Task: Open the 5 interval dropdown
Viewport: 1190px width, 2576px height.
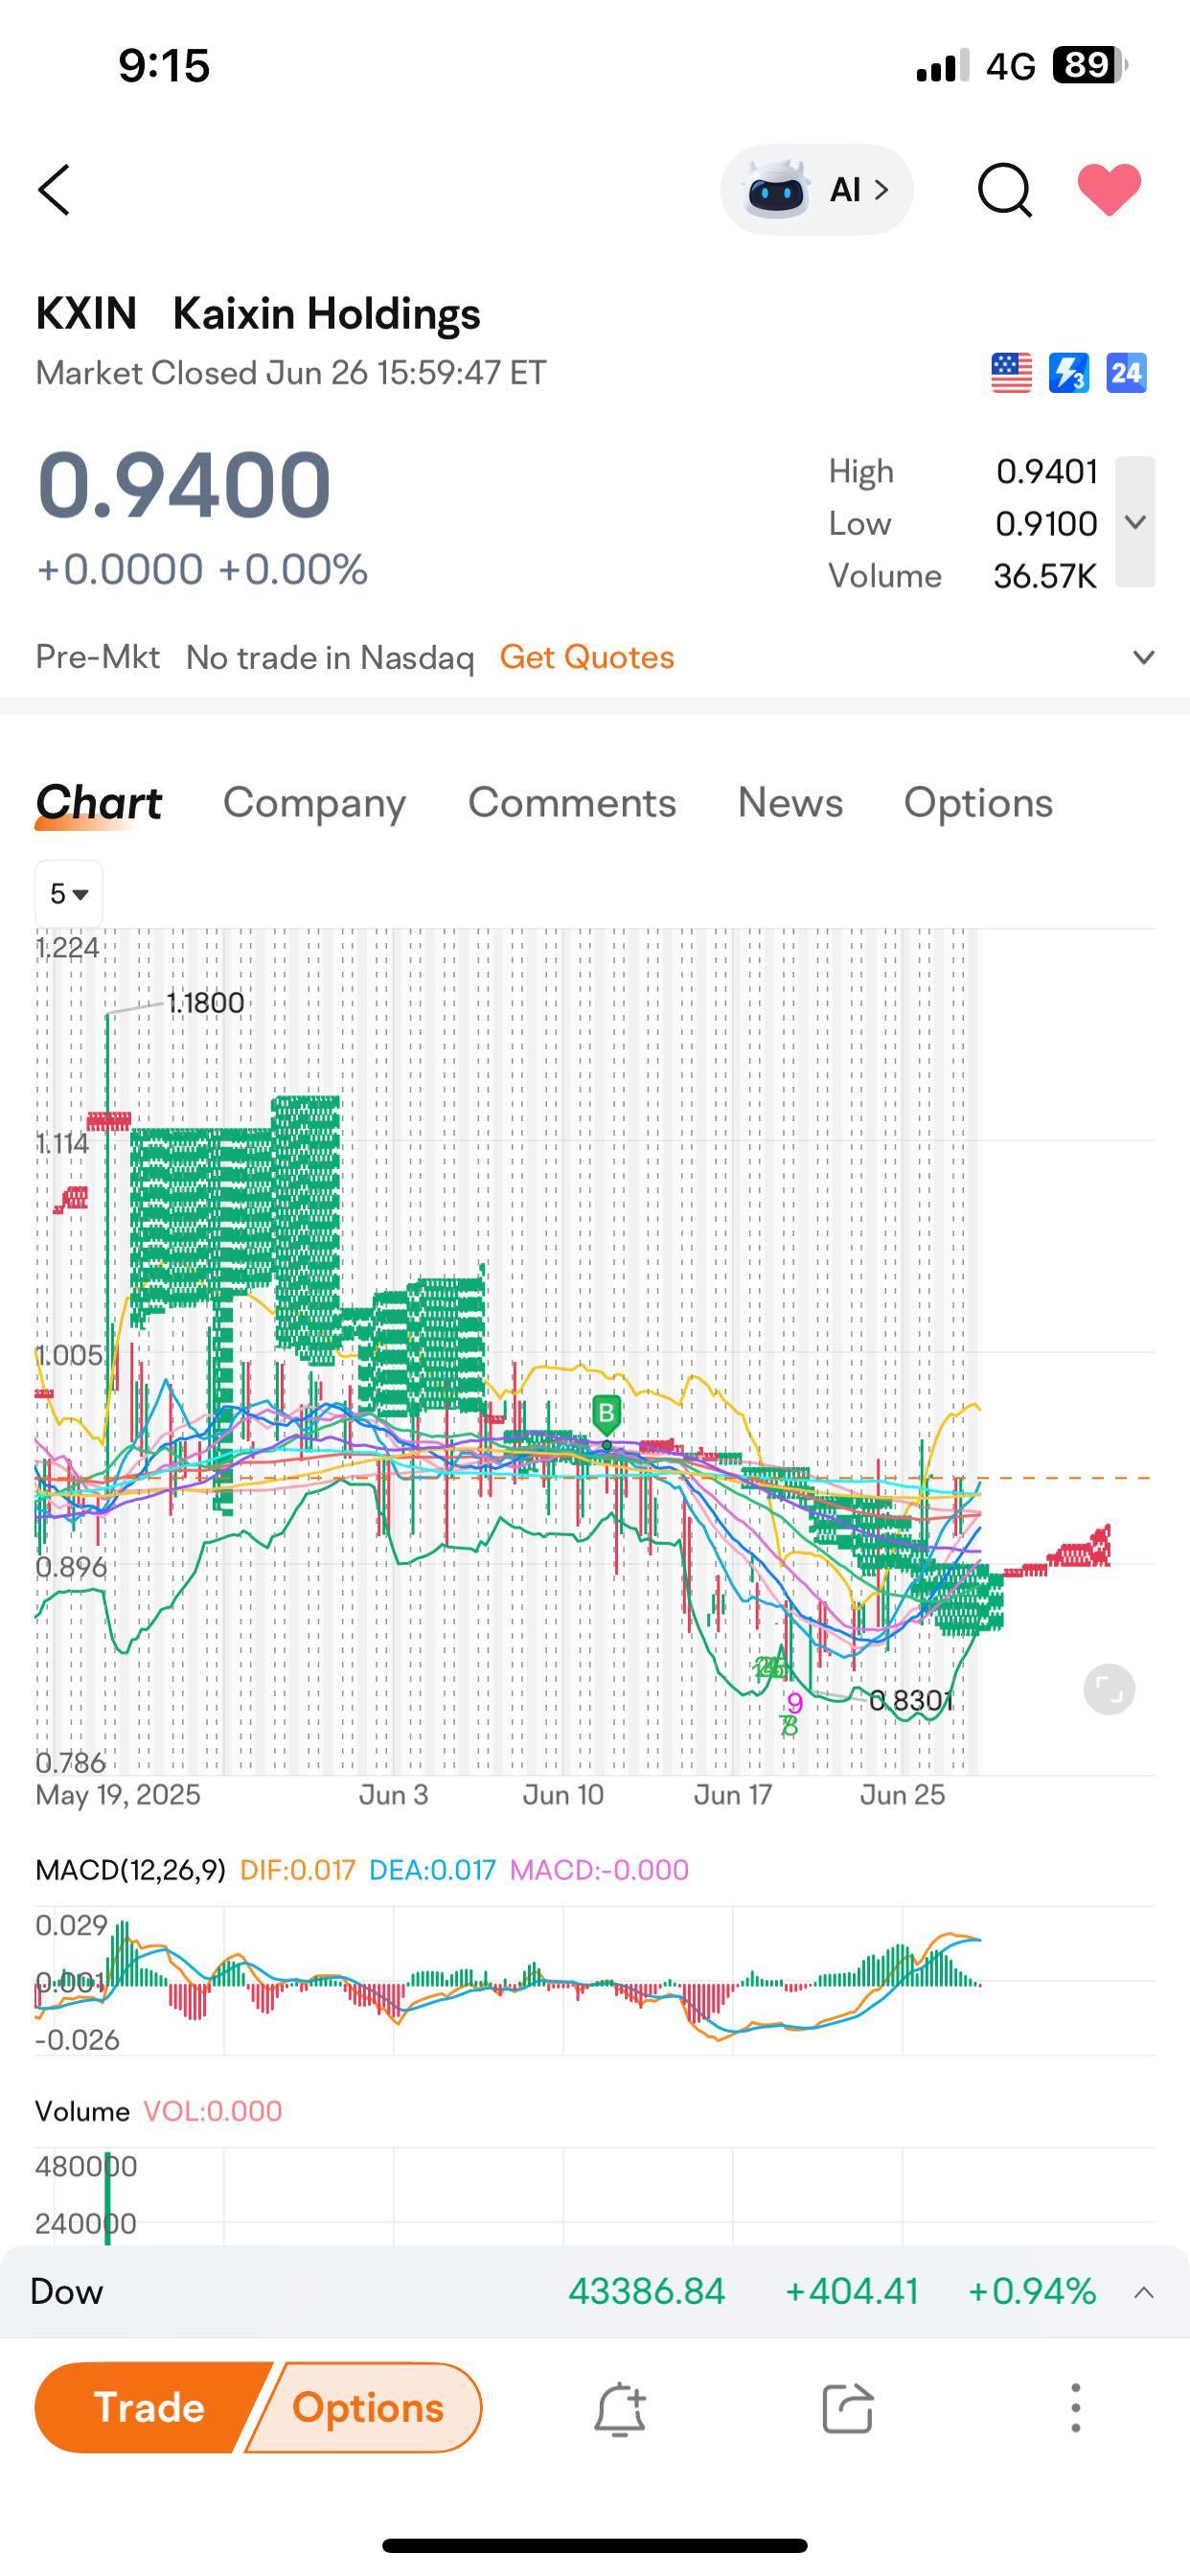Action: (x=69, y=893)
